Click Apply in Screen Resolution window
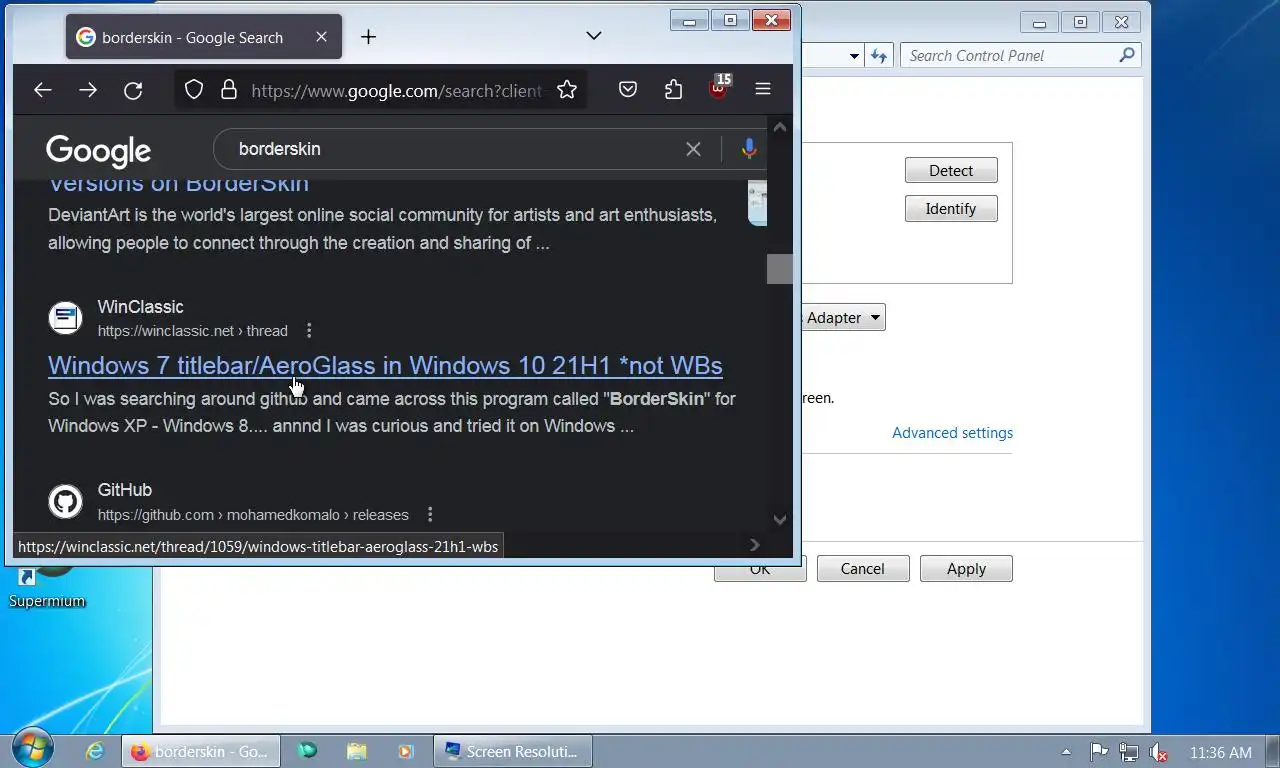Image resolution: width=1280 pixels, height=768 pixels. 966,569
